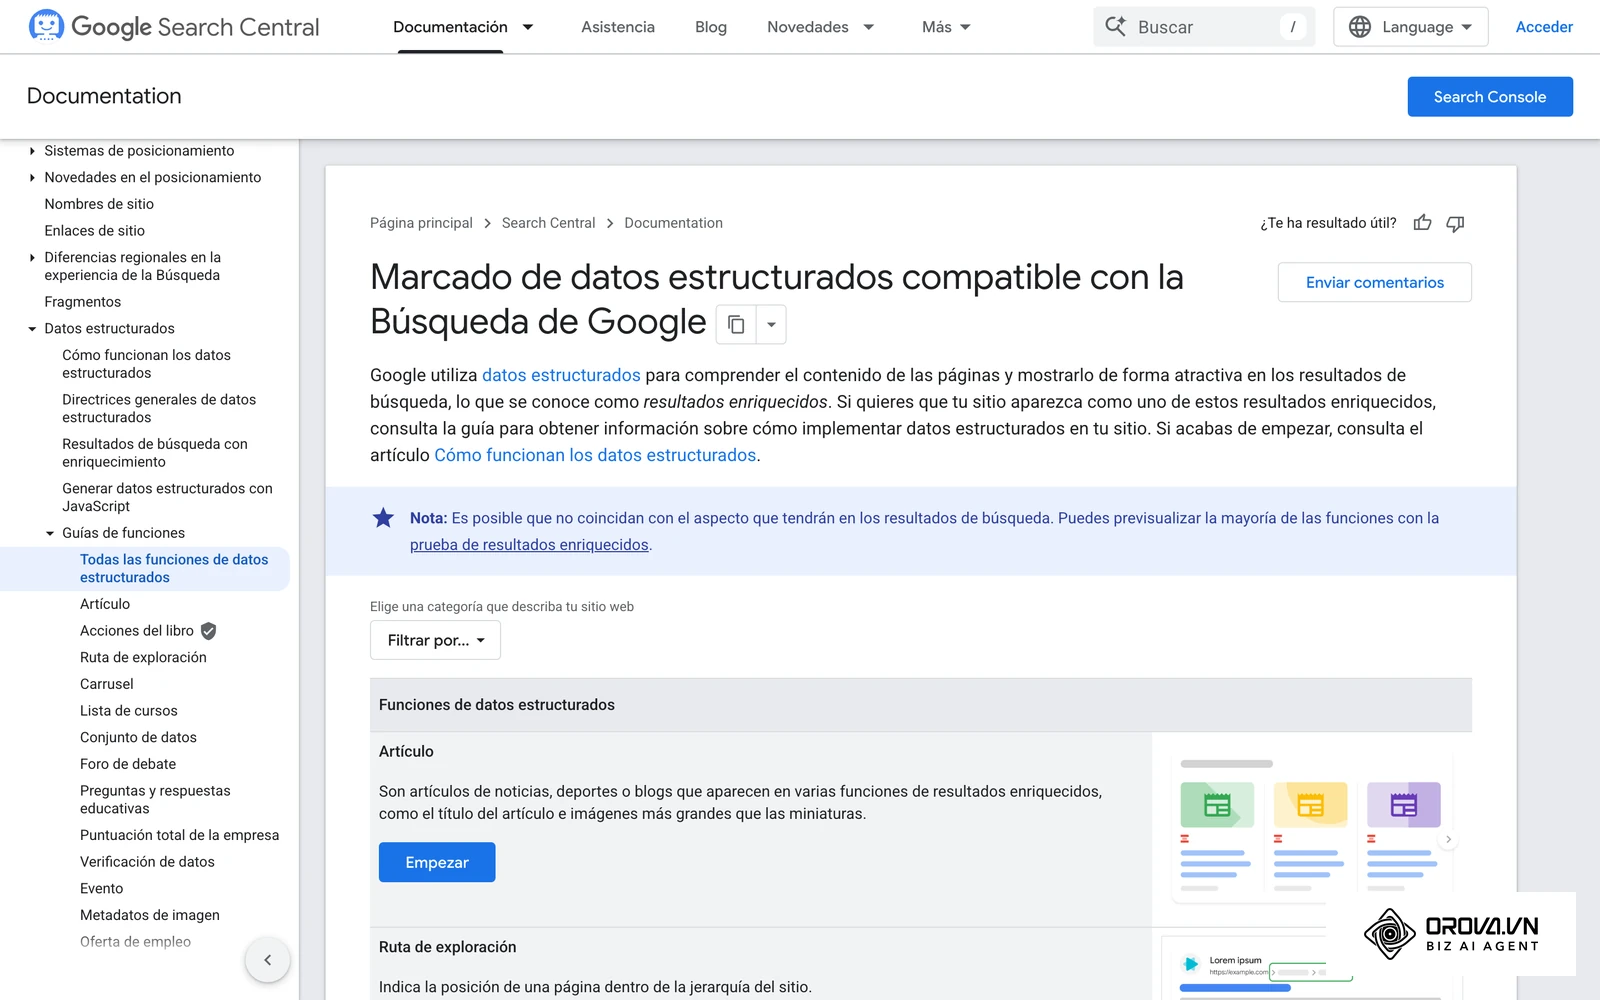
Task: Select Metadatos de imagen in sidebar
Action: (x=150, y=915)
